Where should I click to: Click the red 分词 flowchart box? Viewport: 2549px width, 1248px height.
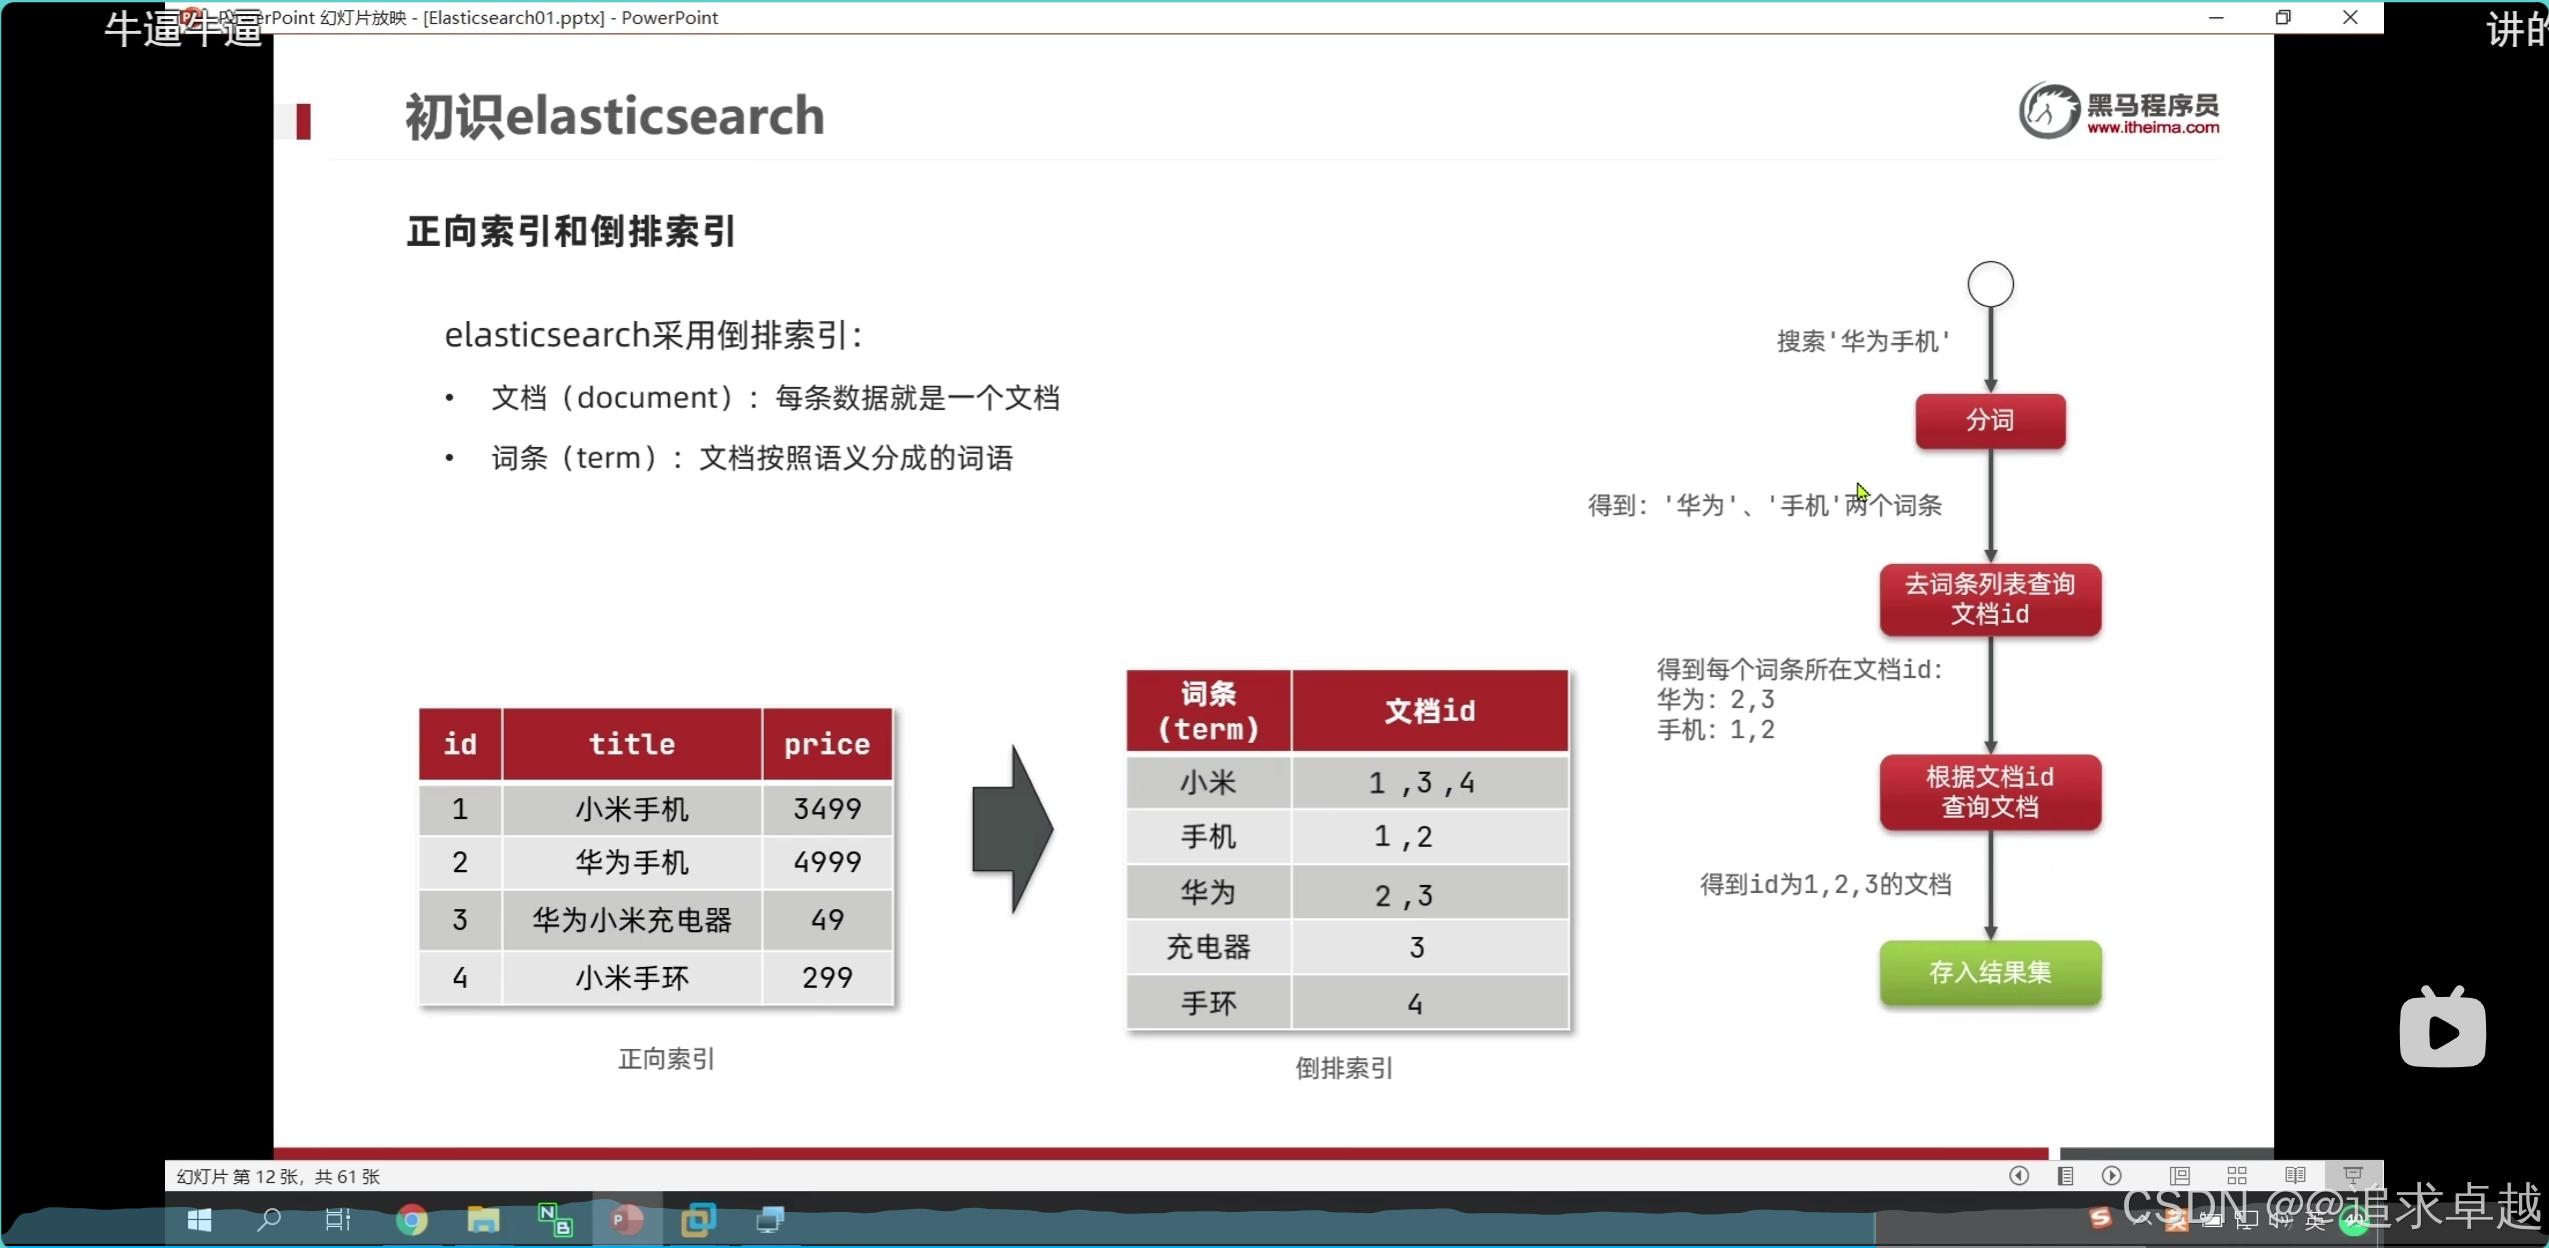(x=1989, y=420)
